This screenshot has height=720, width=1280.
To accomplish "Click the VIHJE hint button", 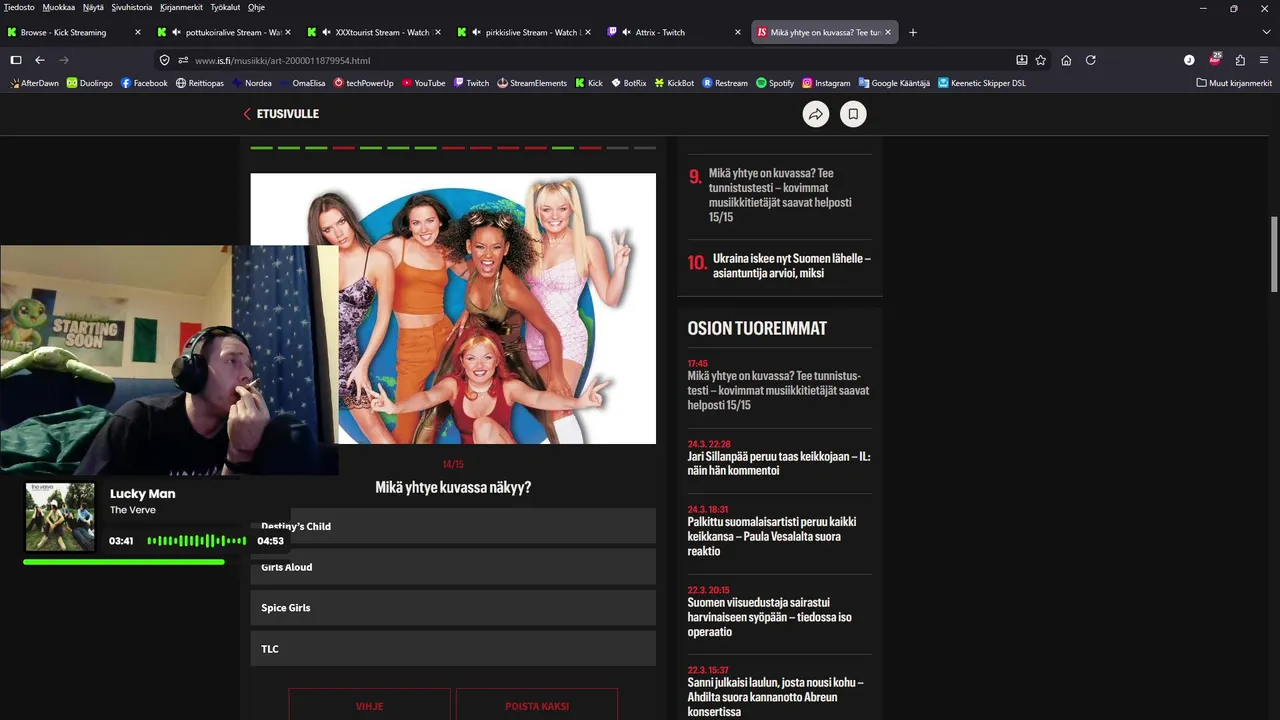I will 369,704.
